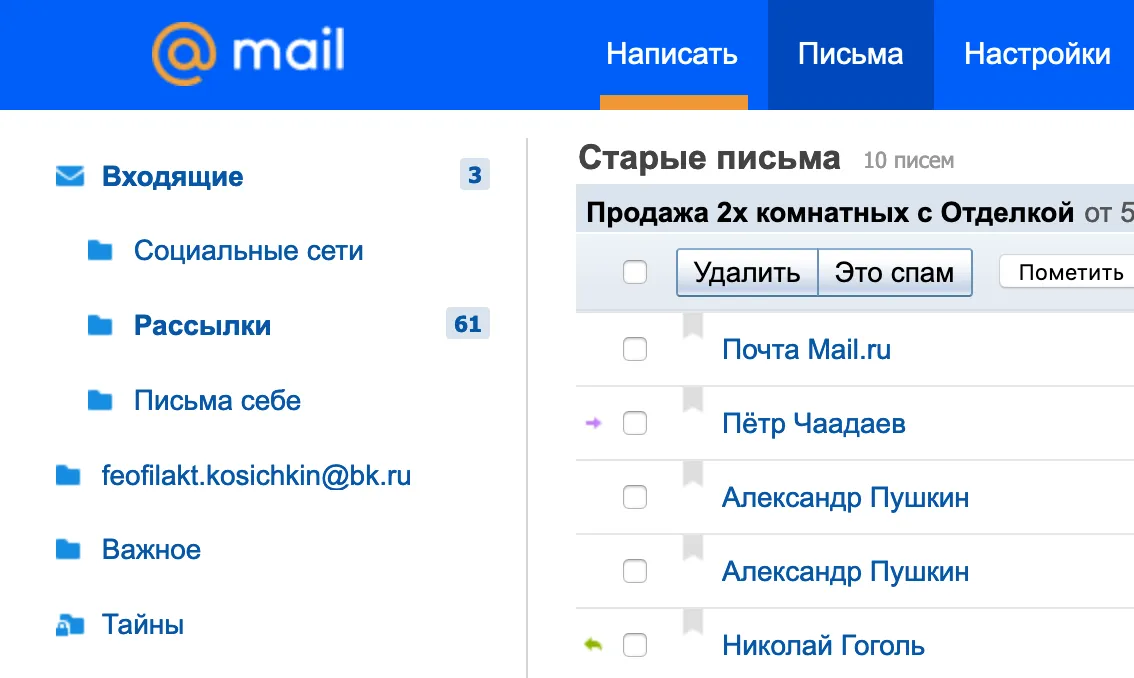Screen dimensions: 1134x678
Task: Click the purple forward arrow by Пётр Чаадаев
Action: click(x=593, y=423)
